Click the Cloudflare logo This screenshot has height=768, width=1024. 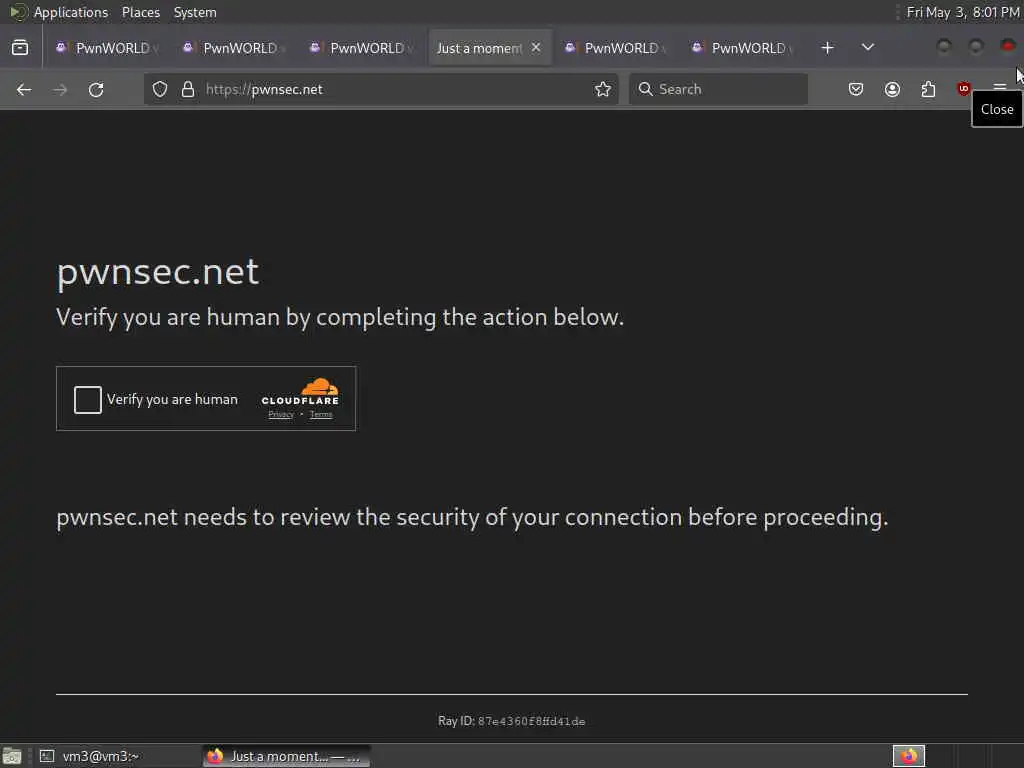click(300, 392)
